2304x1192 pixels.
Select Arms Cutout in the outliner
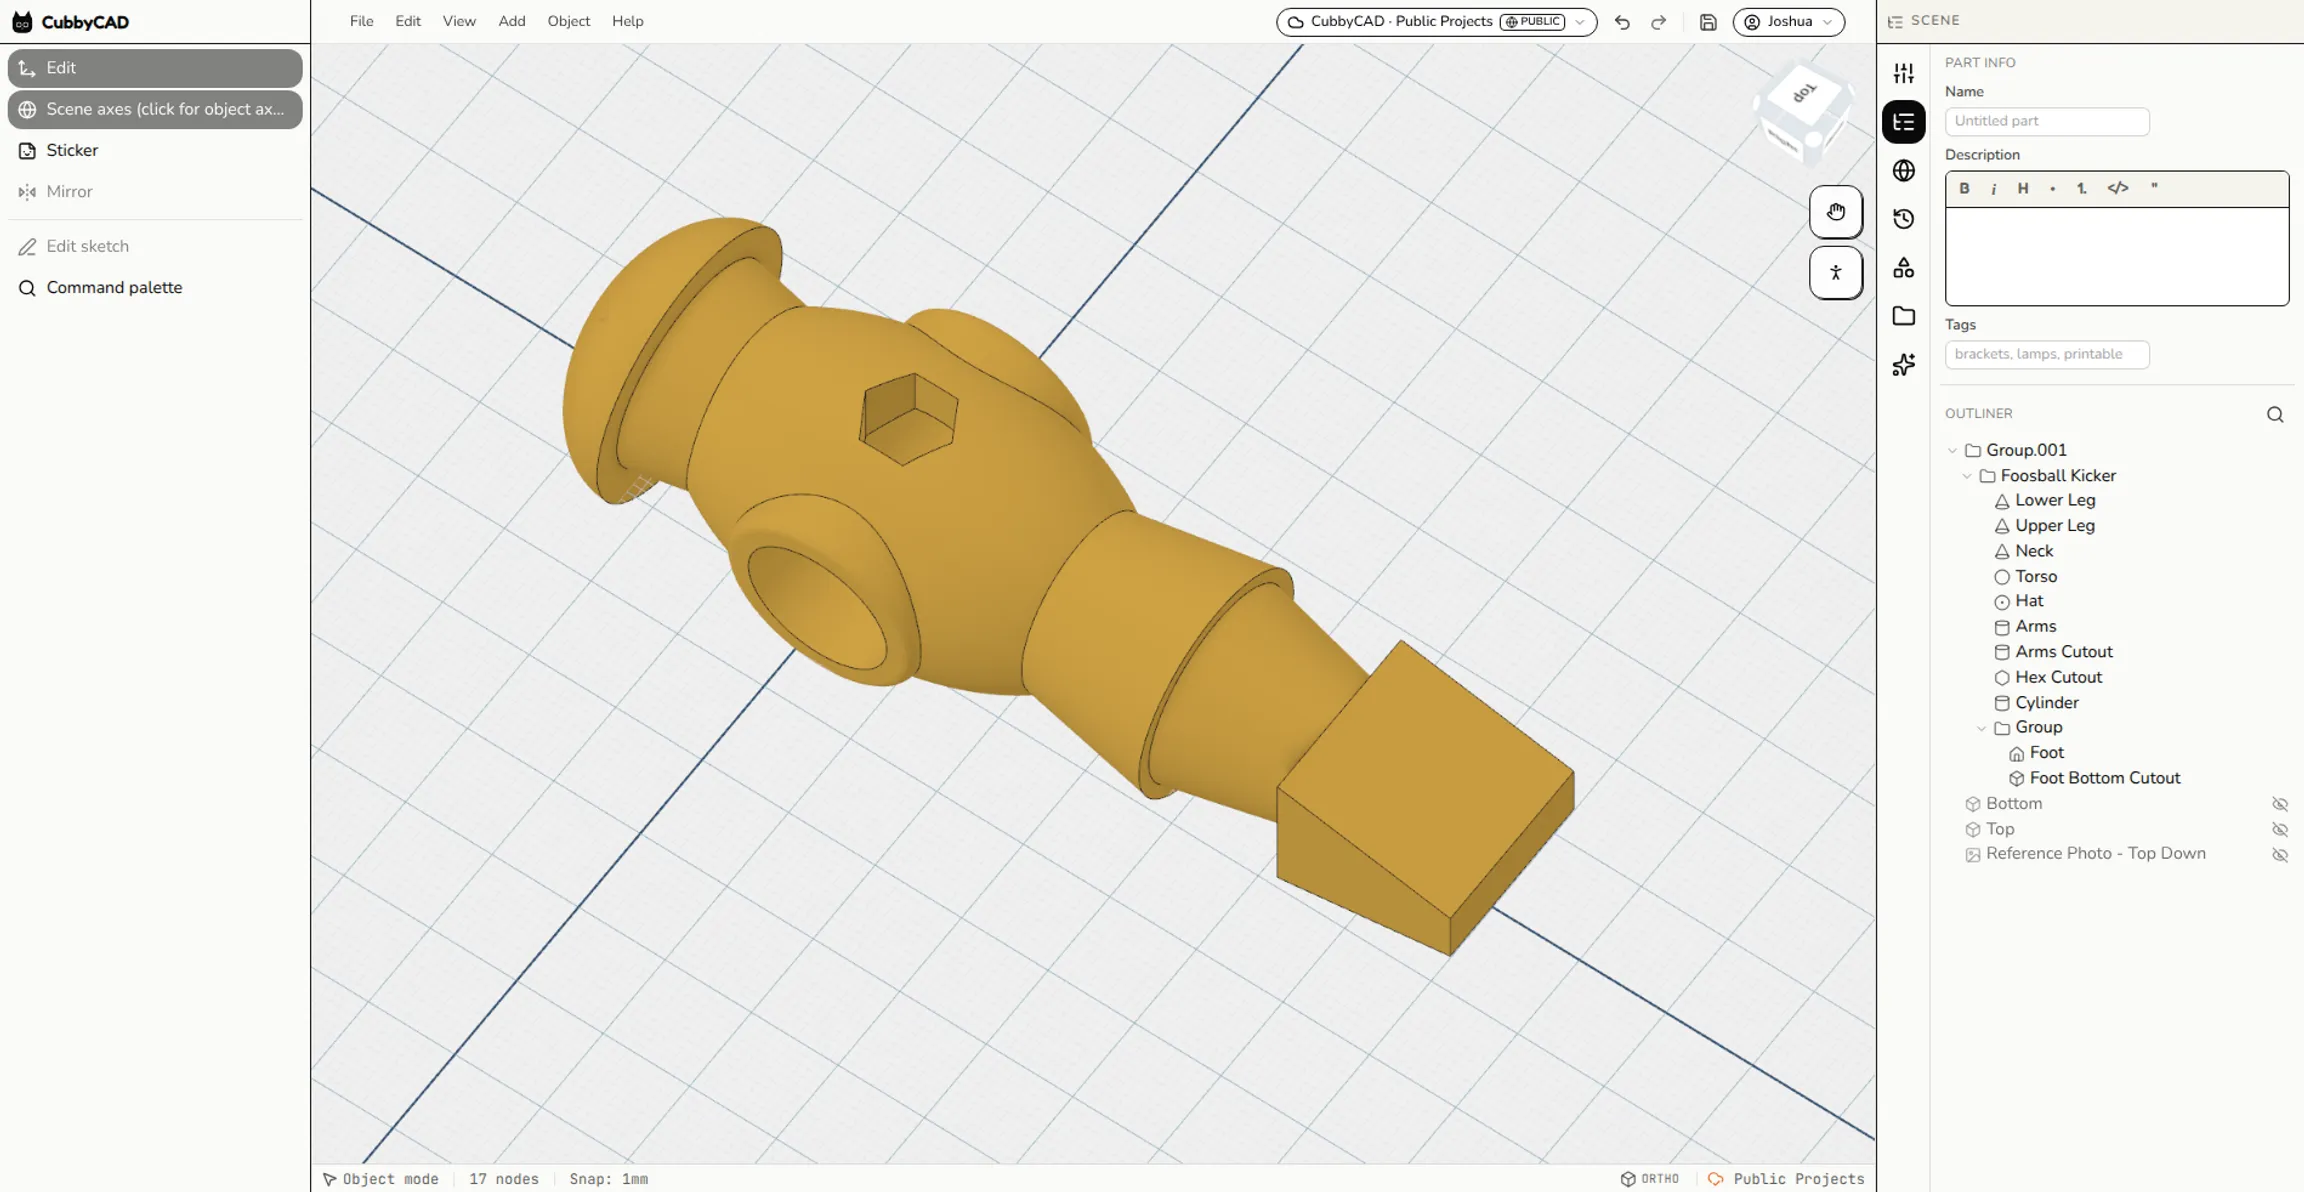point(2064,652)
